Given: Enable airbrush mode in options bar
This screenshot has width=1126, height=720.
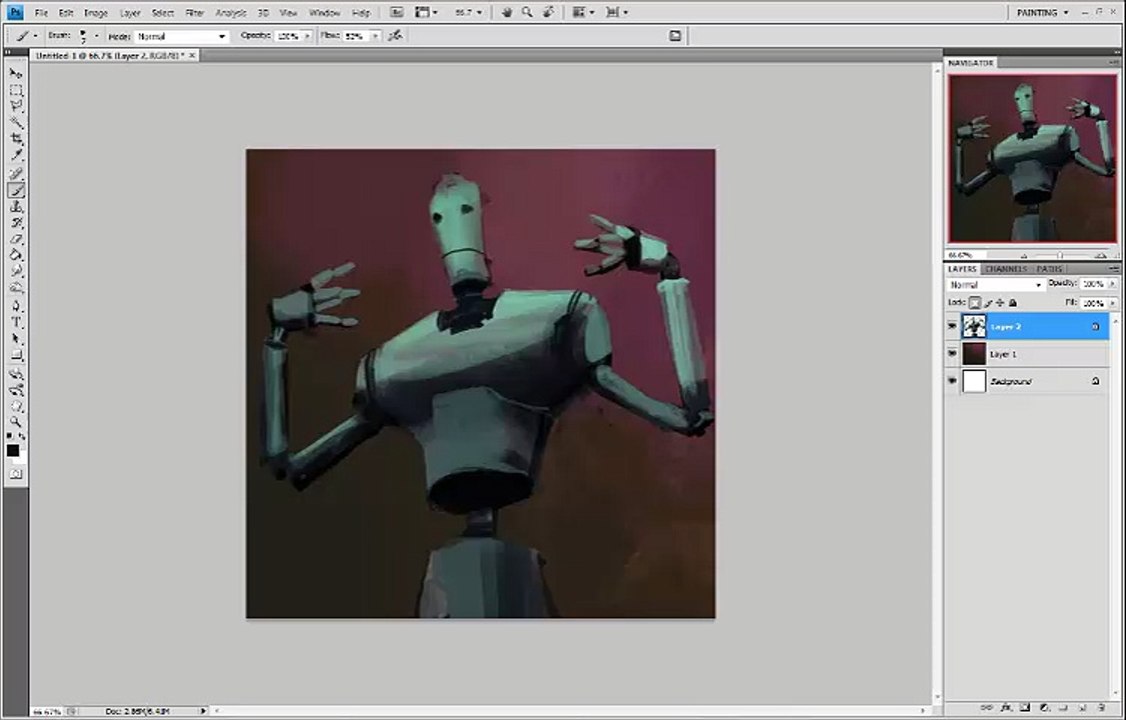Looking at the screenshot, I should [395, 35].
